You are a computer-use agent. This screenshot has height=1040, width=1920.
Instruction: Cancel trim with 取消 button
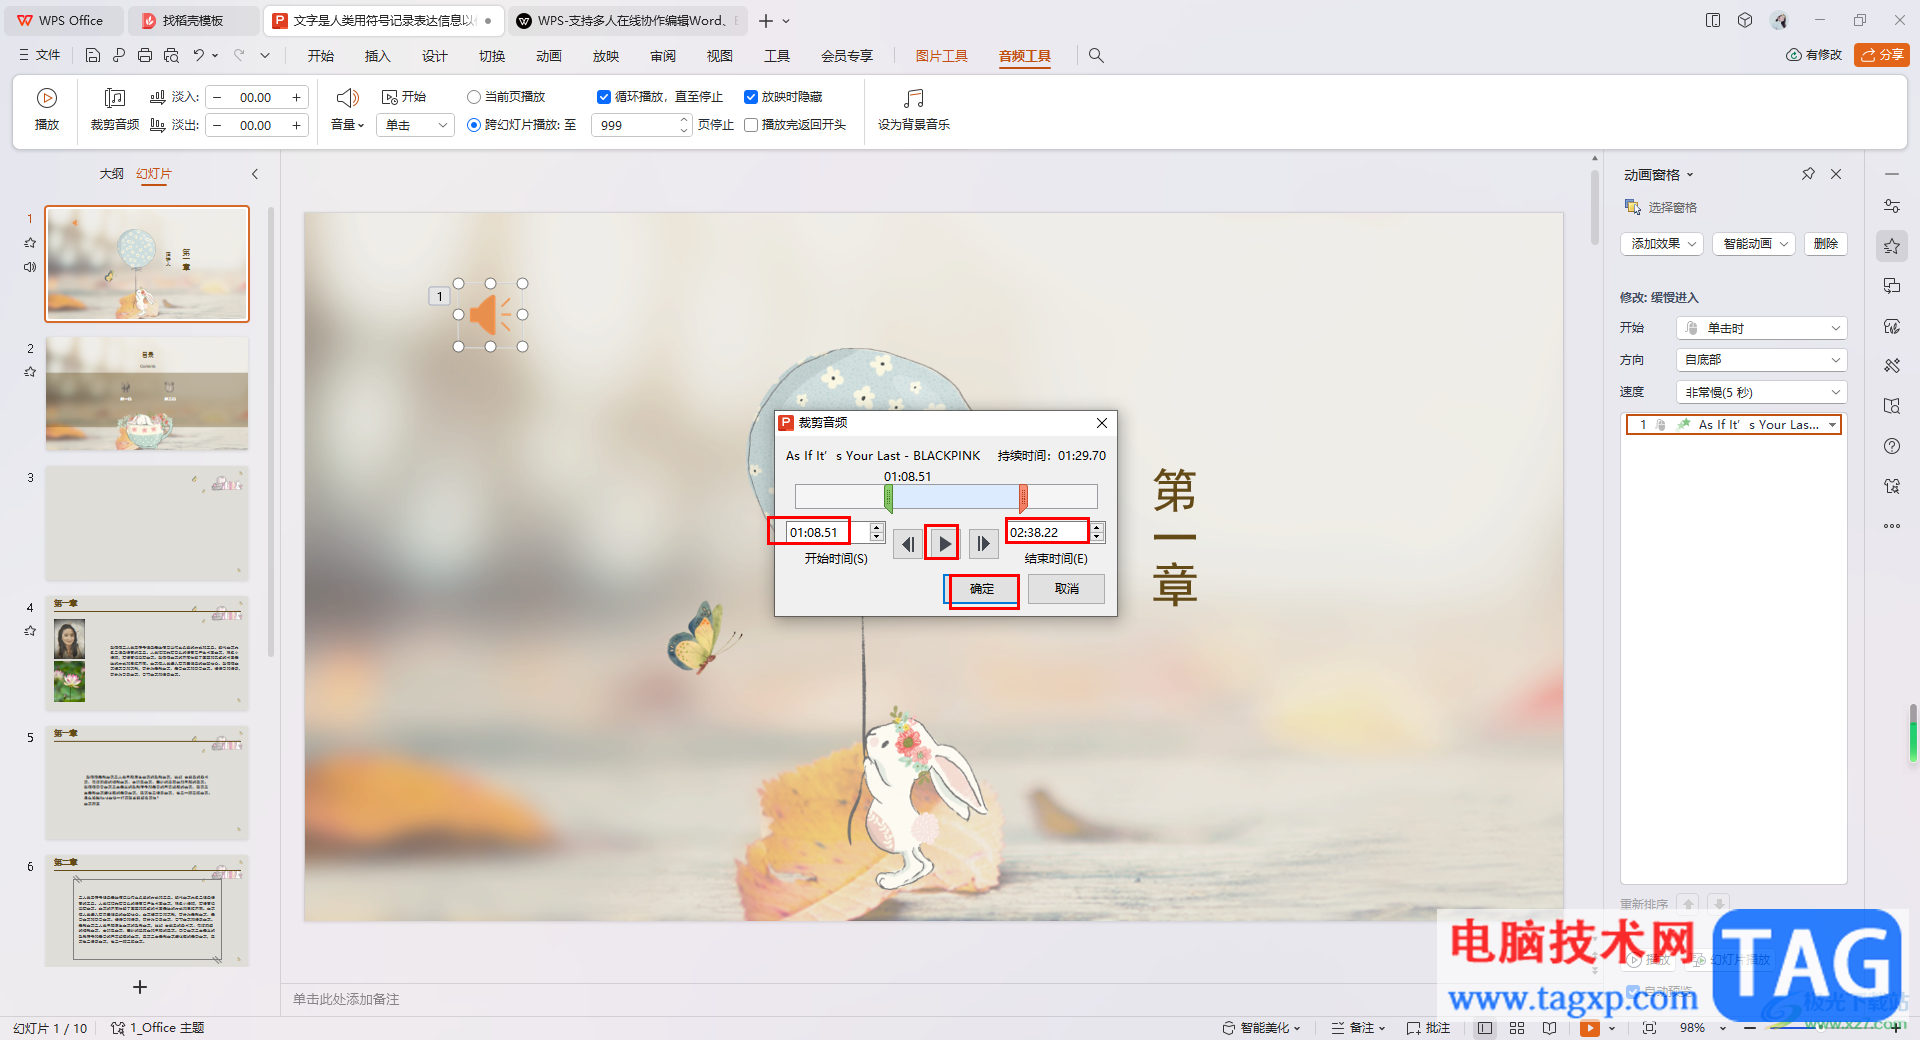1066,589
